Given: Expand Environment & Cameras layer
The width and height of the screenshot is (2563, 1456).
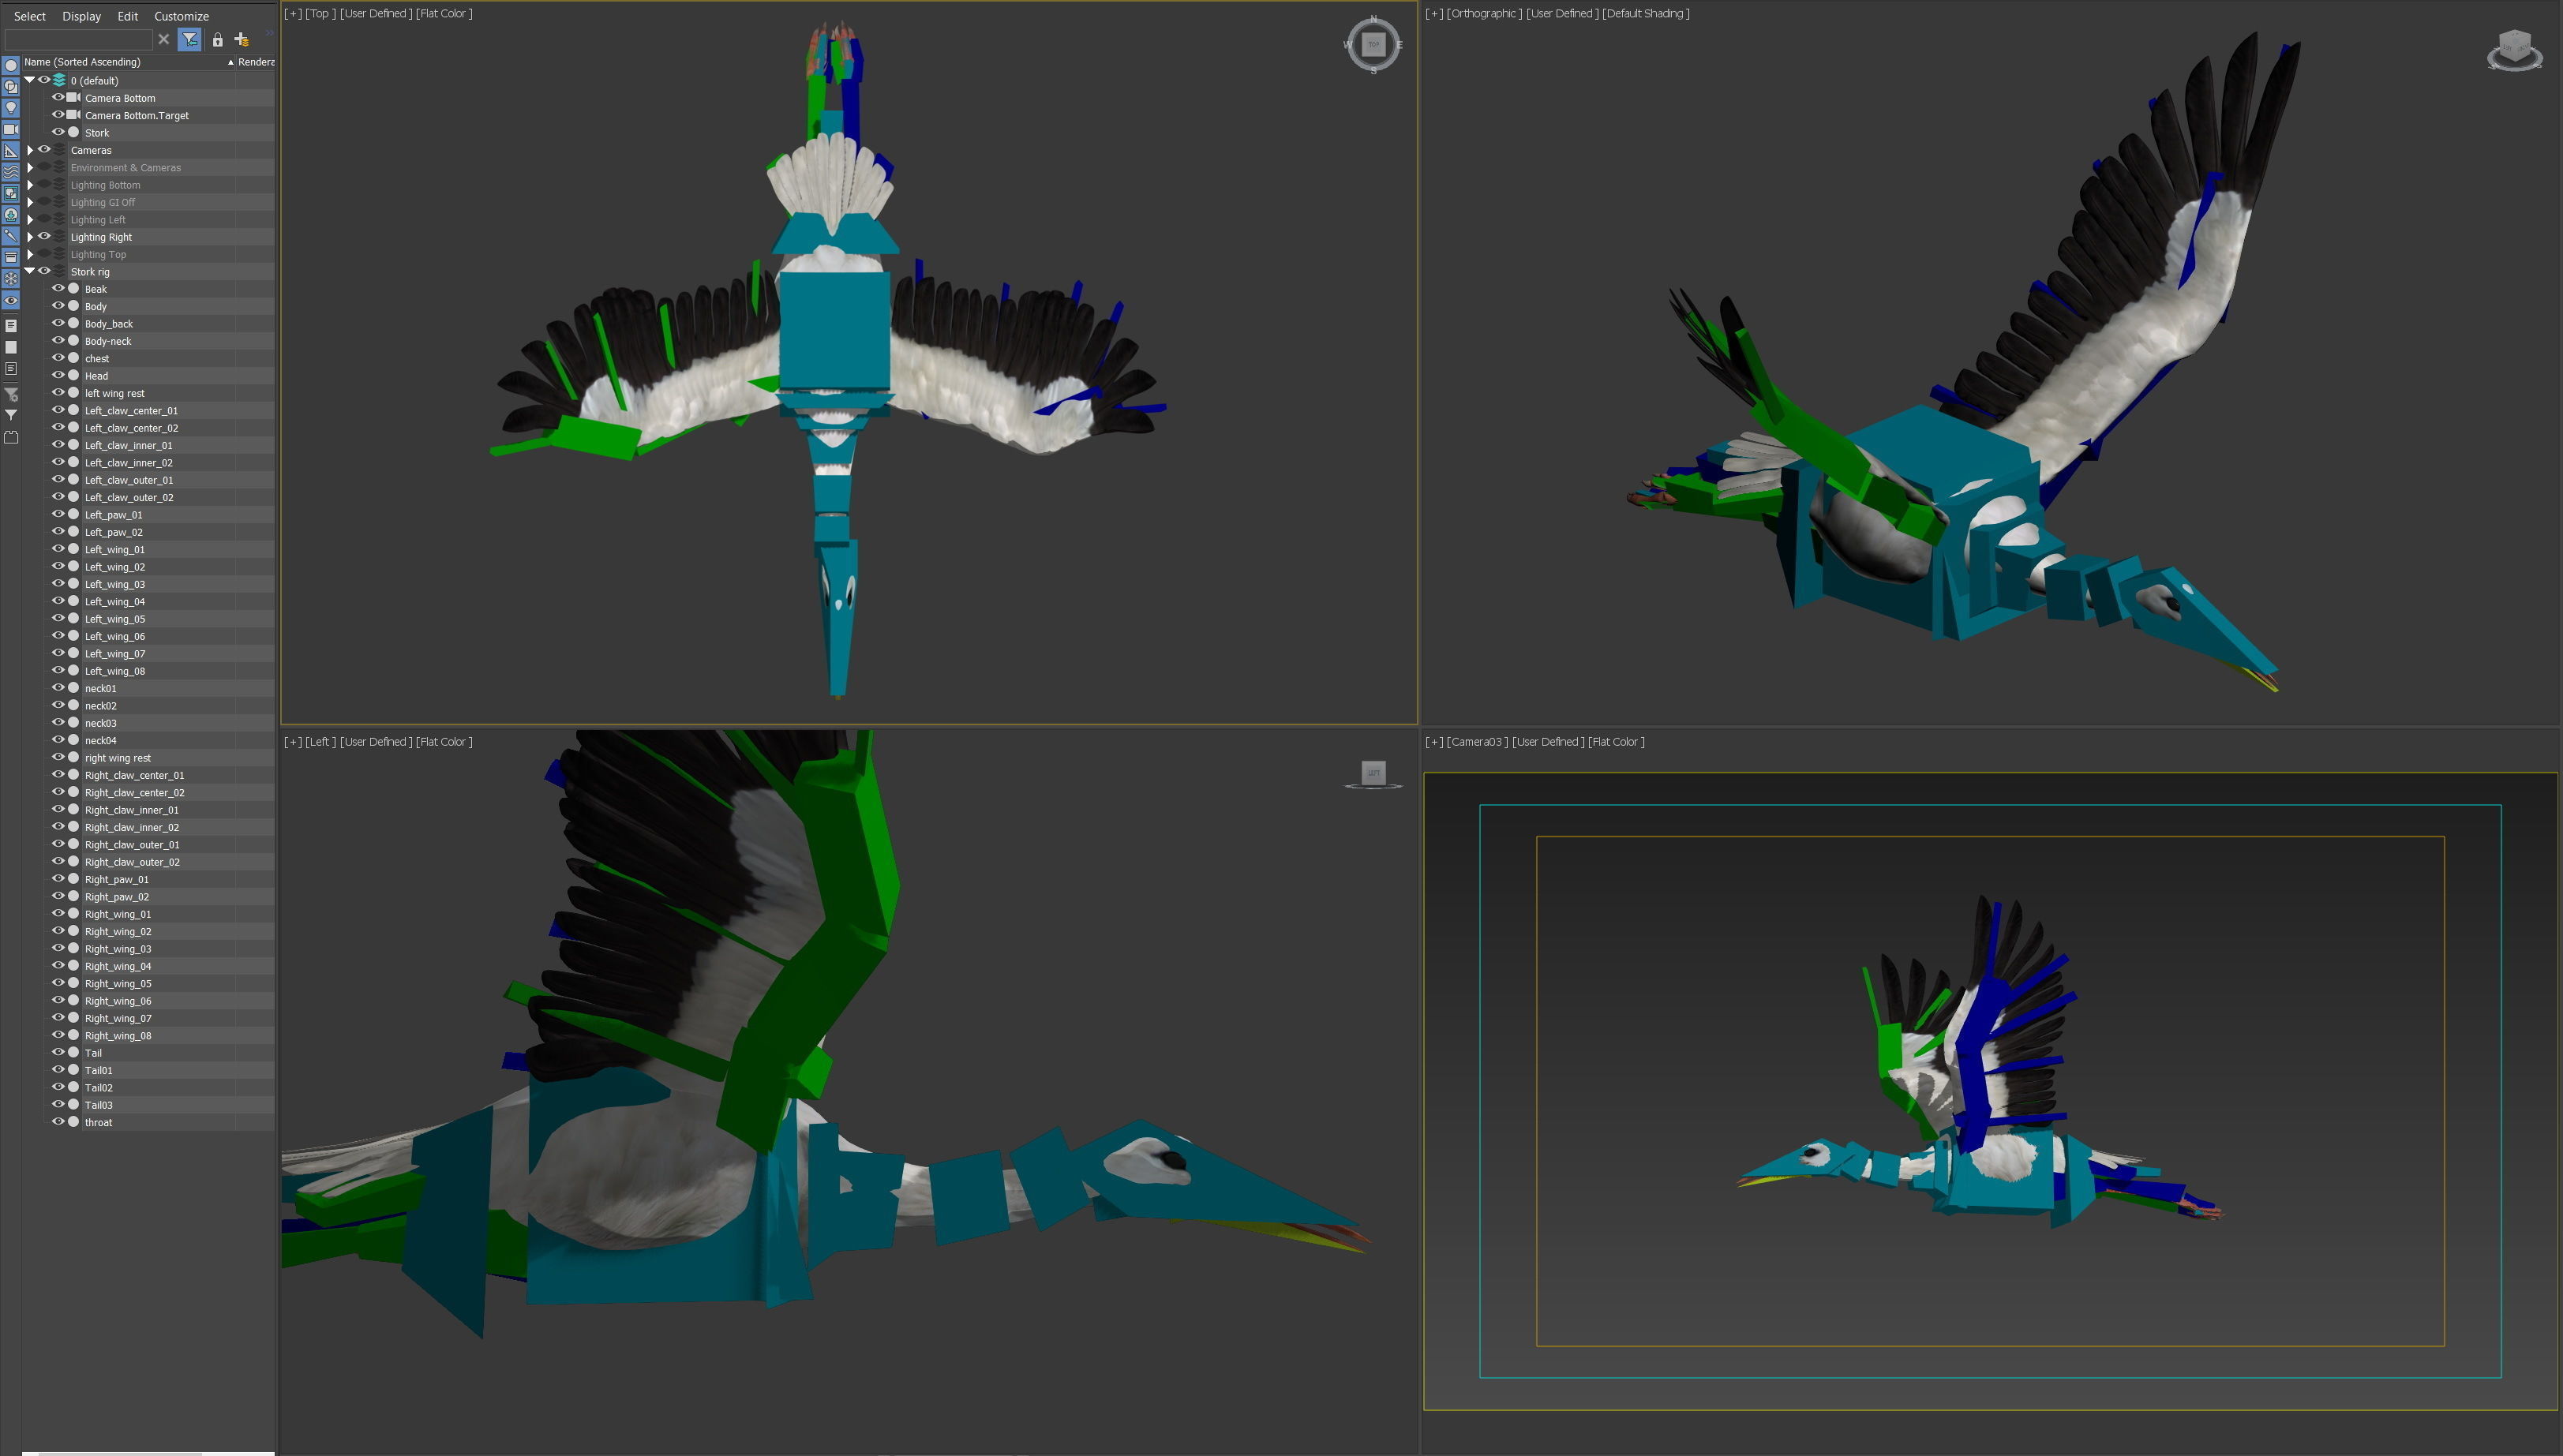Looking at the screenshot, I should pyautogui.click(x=30, y=167).
